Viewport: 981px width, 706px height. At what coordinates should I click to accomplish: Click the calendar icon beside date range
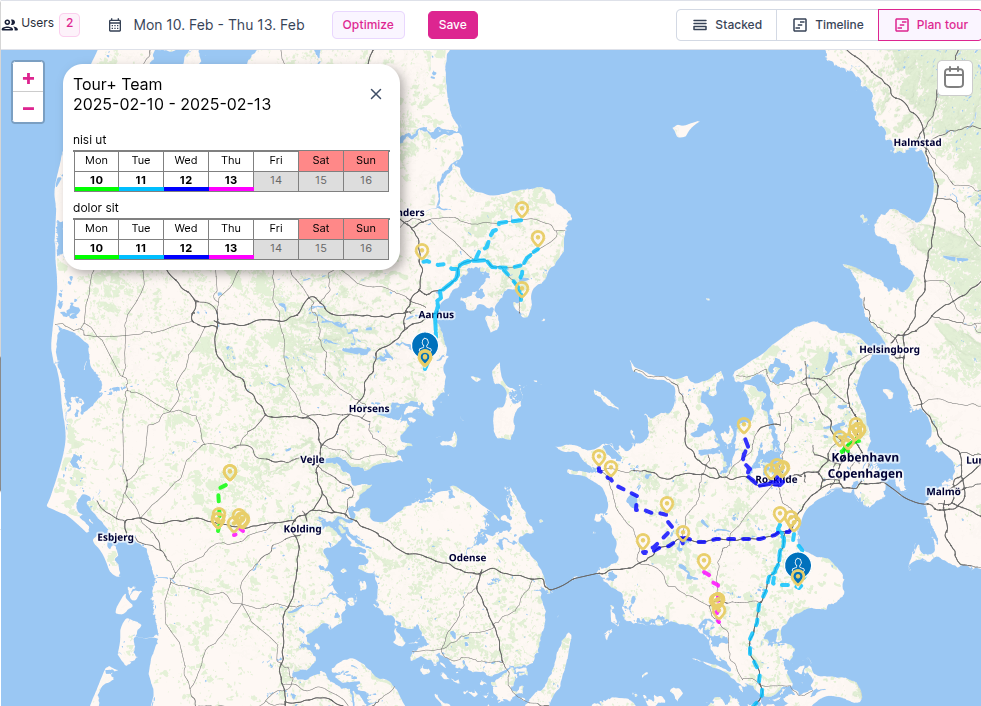point(116,25)
